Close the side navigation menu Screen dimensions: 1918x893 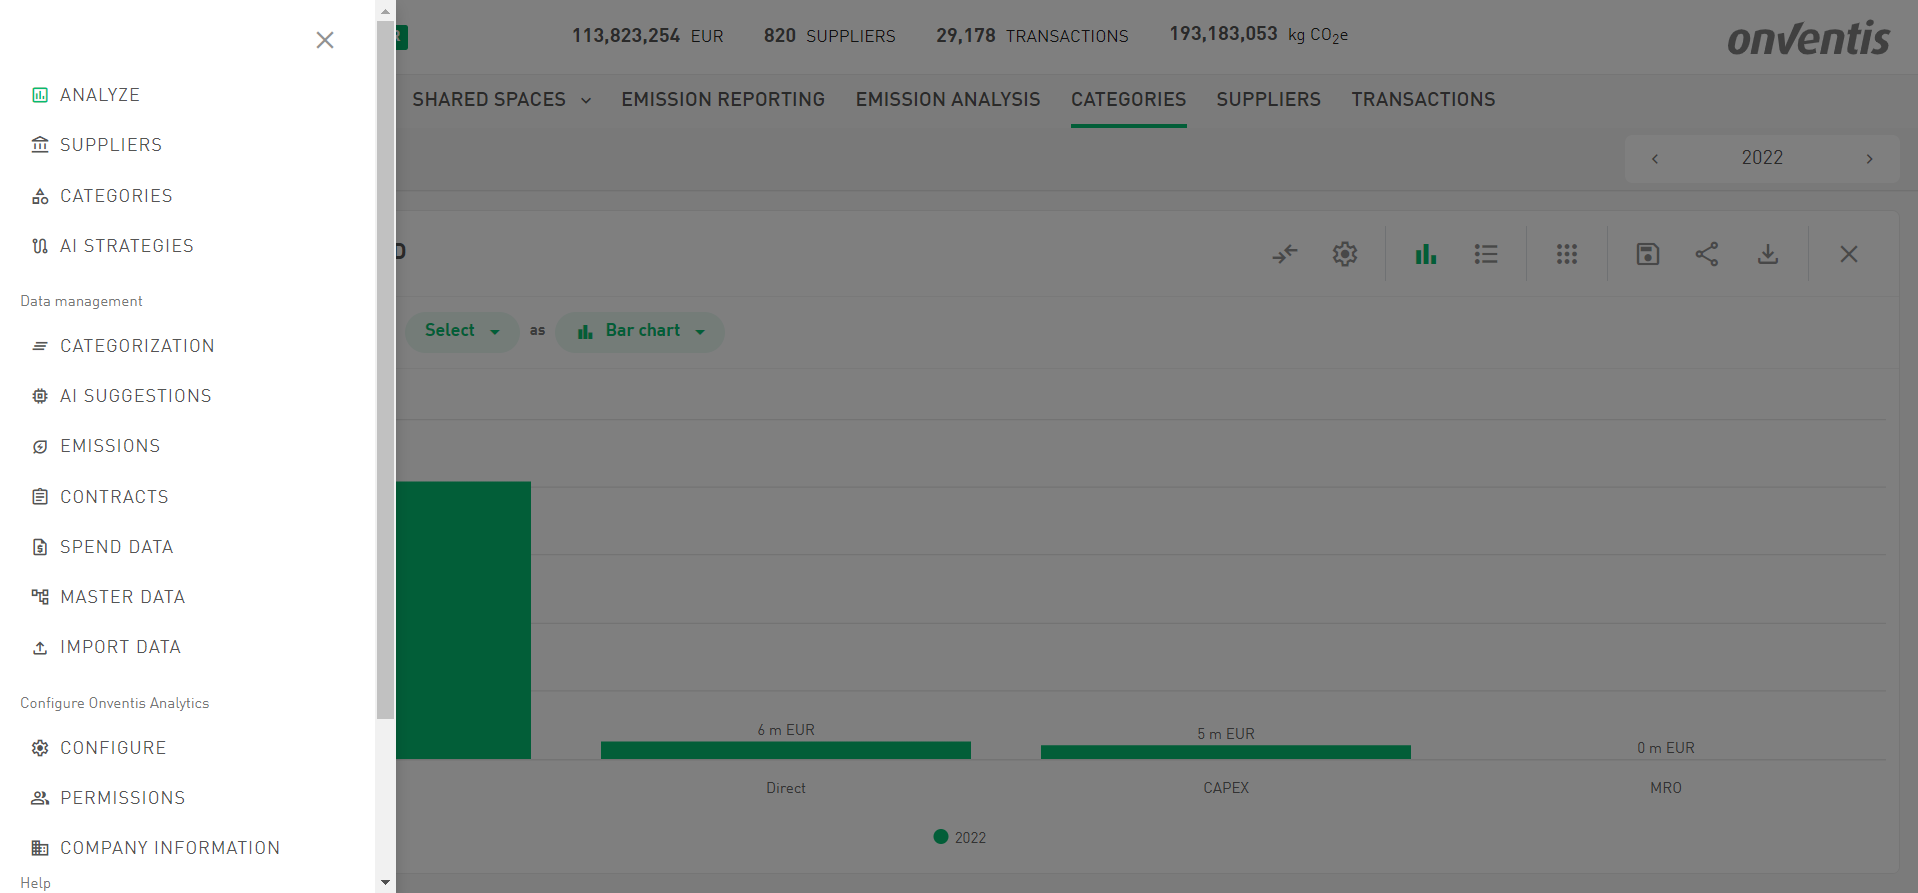pyautogui.click(x=325, y=40)
